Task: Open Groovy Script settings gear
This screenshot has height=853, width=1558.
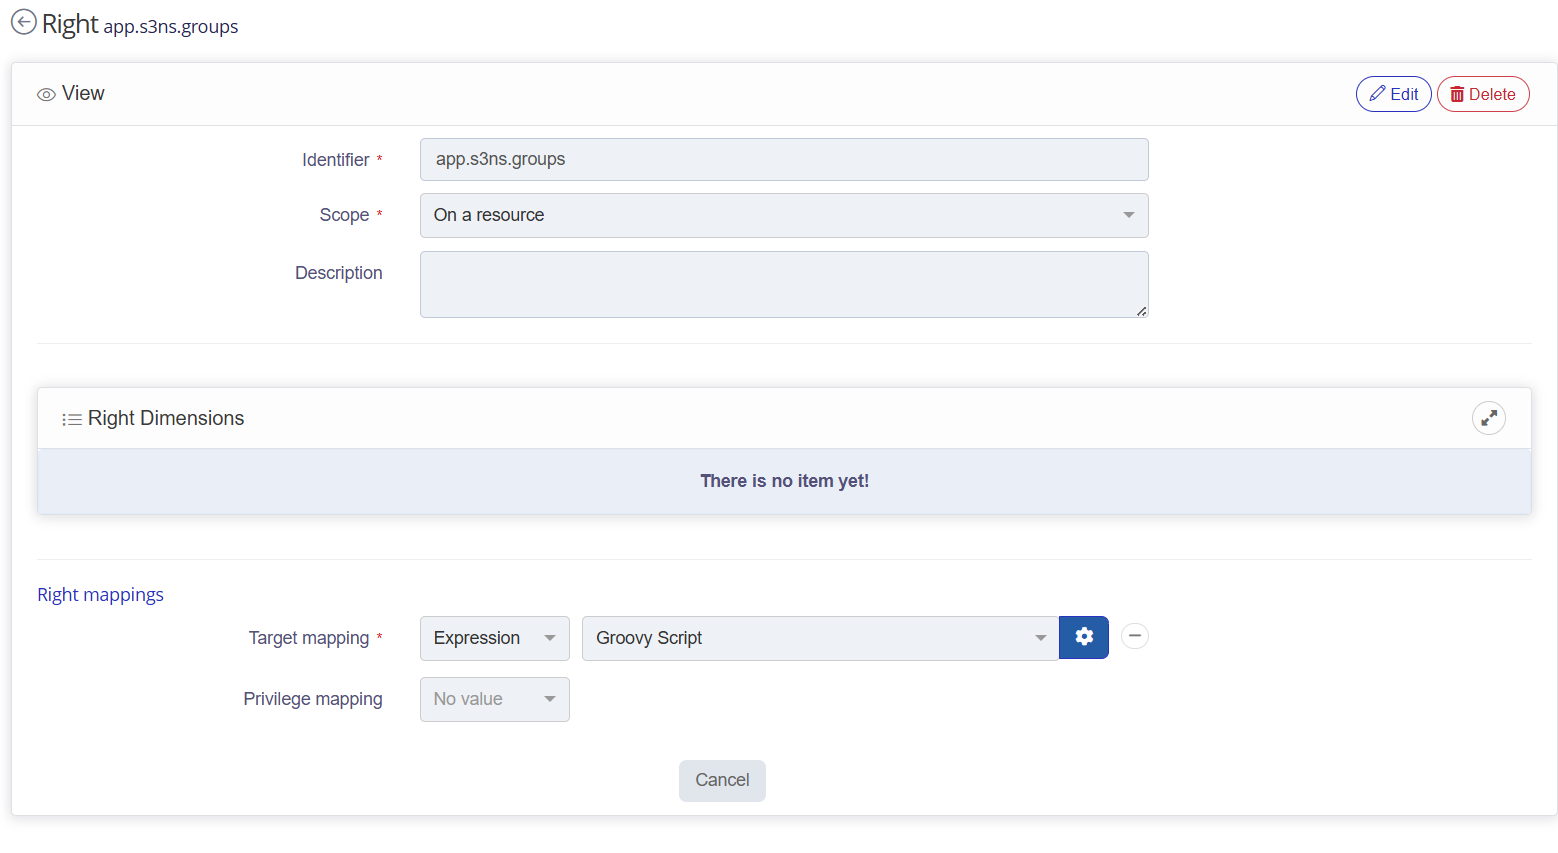Action: tap(1084, 637)
